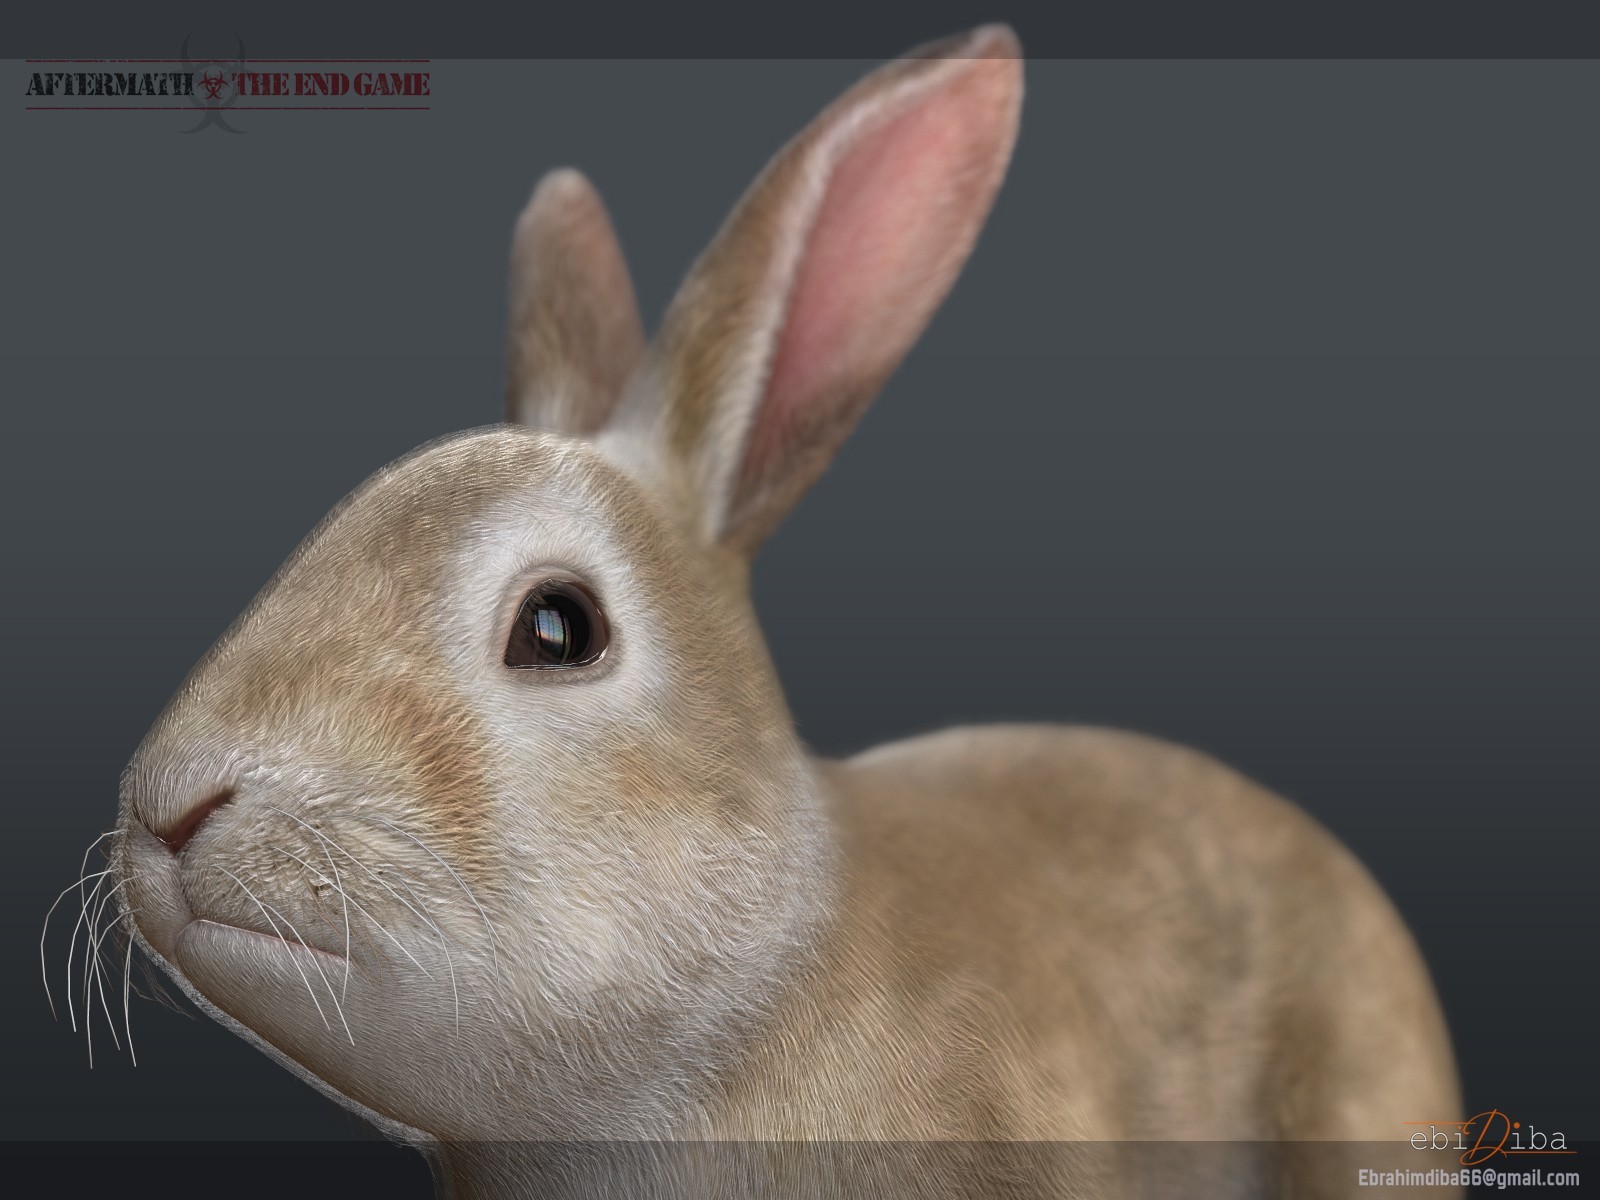
Task: Click the Ebrahimdiba66@gmail.com email text
Action: point(1467,1179)
